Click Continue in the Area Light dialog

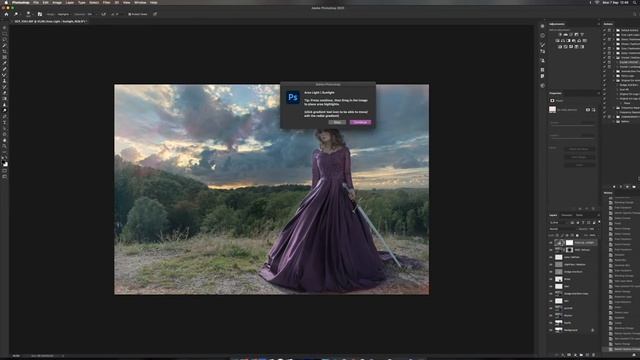(x=360, y=122)
